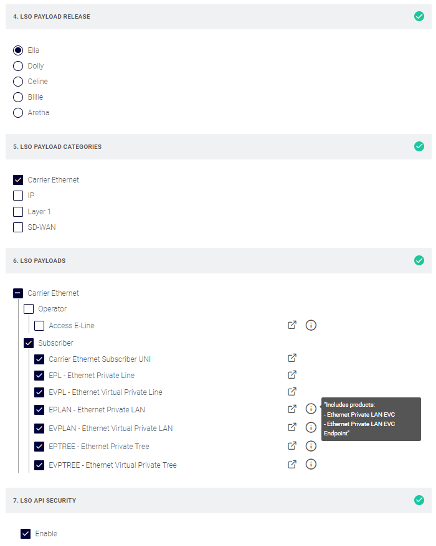The height and width of the screenshot is (546, 436).
Task: Select the Dolly release radio button
Action: tap(18, 66)
